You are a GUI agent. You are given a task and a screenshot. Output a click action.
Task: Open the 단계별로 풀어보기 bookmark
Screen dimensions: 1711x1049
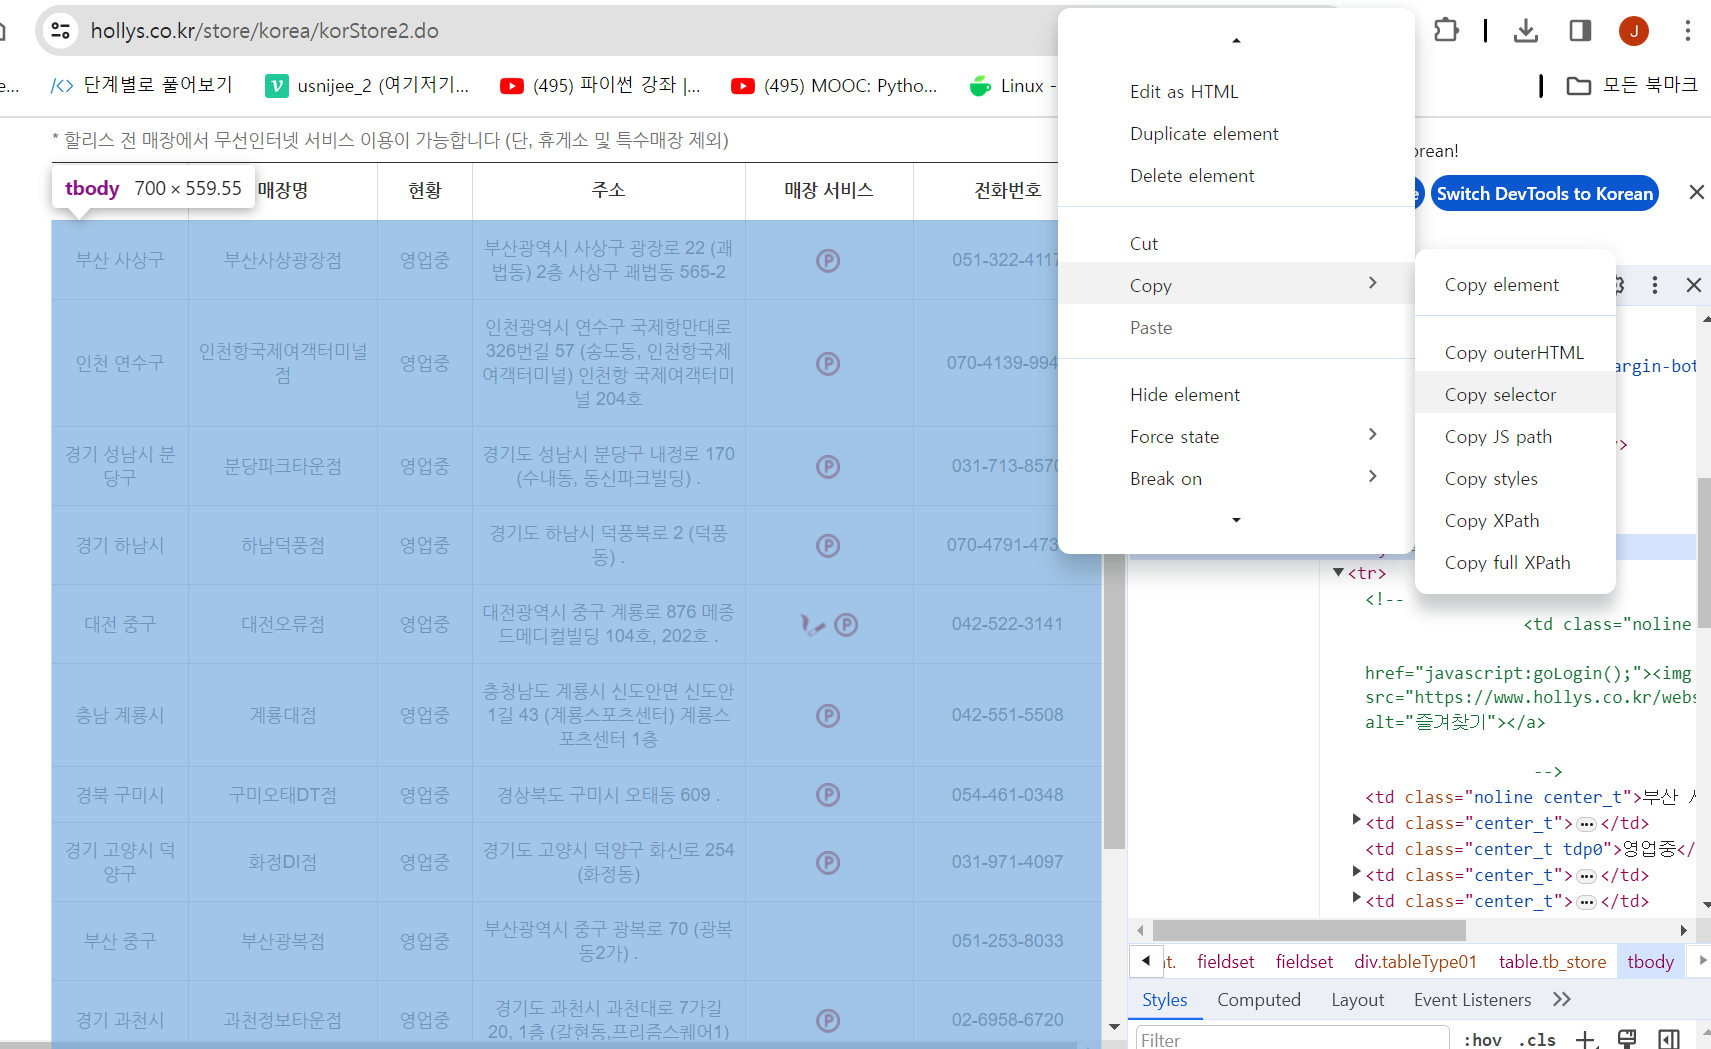pyautogui.click(x=142, y=85)
